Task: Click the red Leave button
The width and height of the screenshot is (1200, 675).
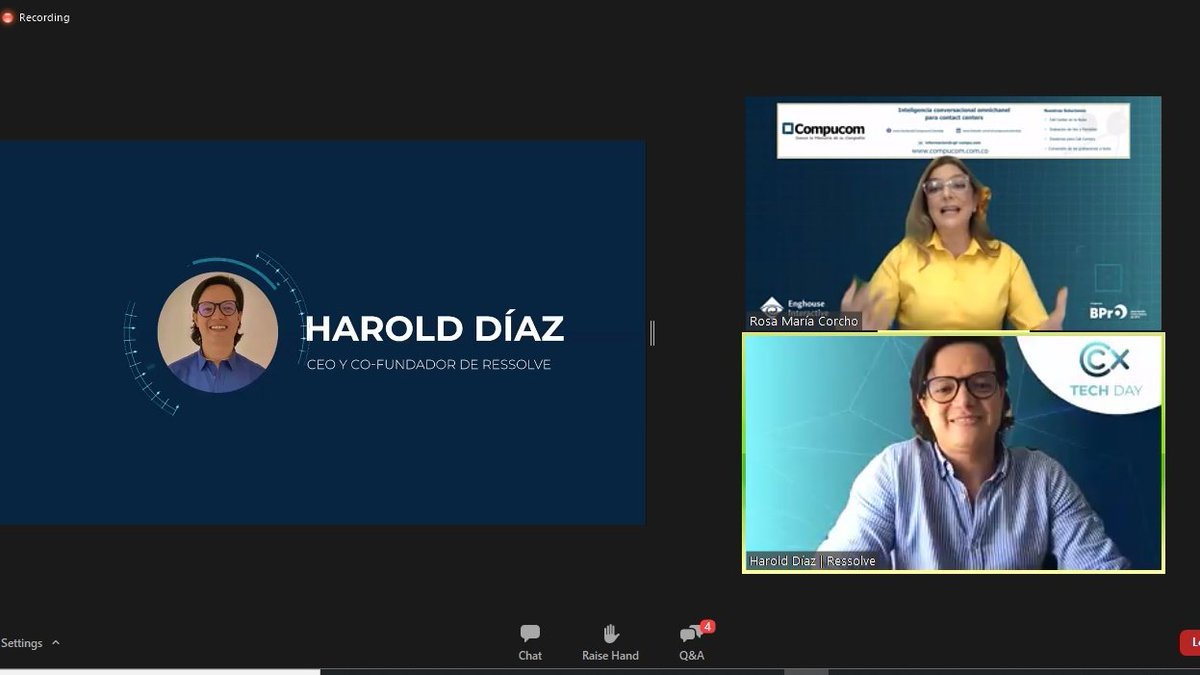Action: [1192, 642]
